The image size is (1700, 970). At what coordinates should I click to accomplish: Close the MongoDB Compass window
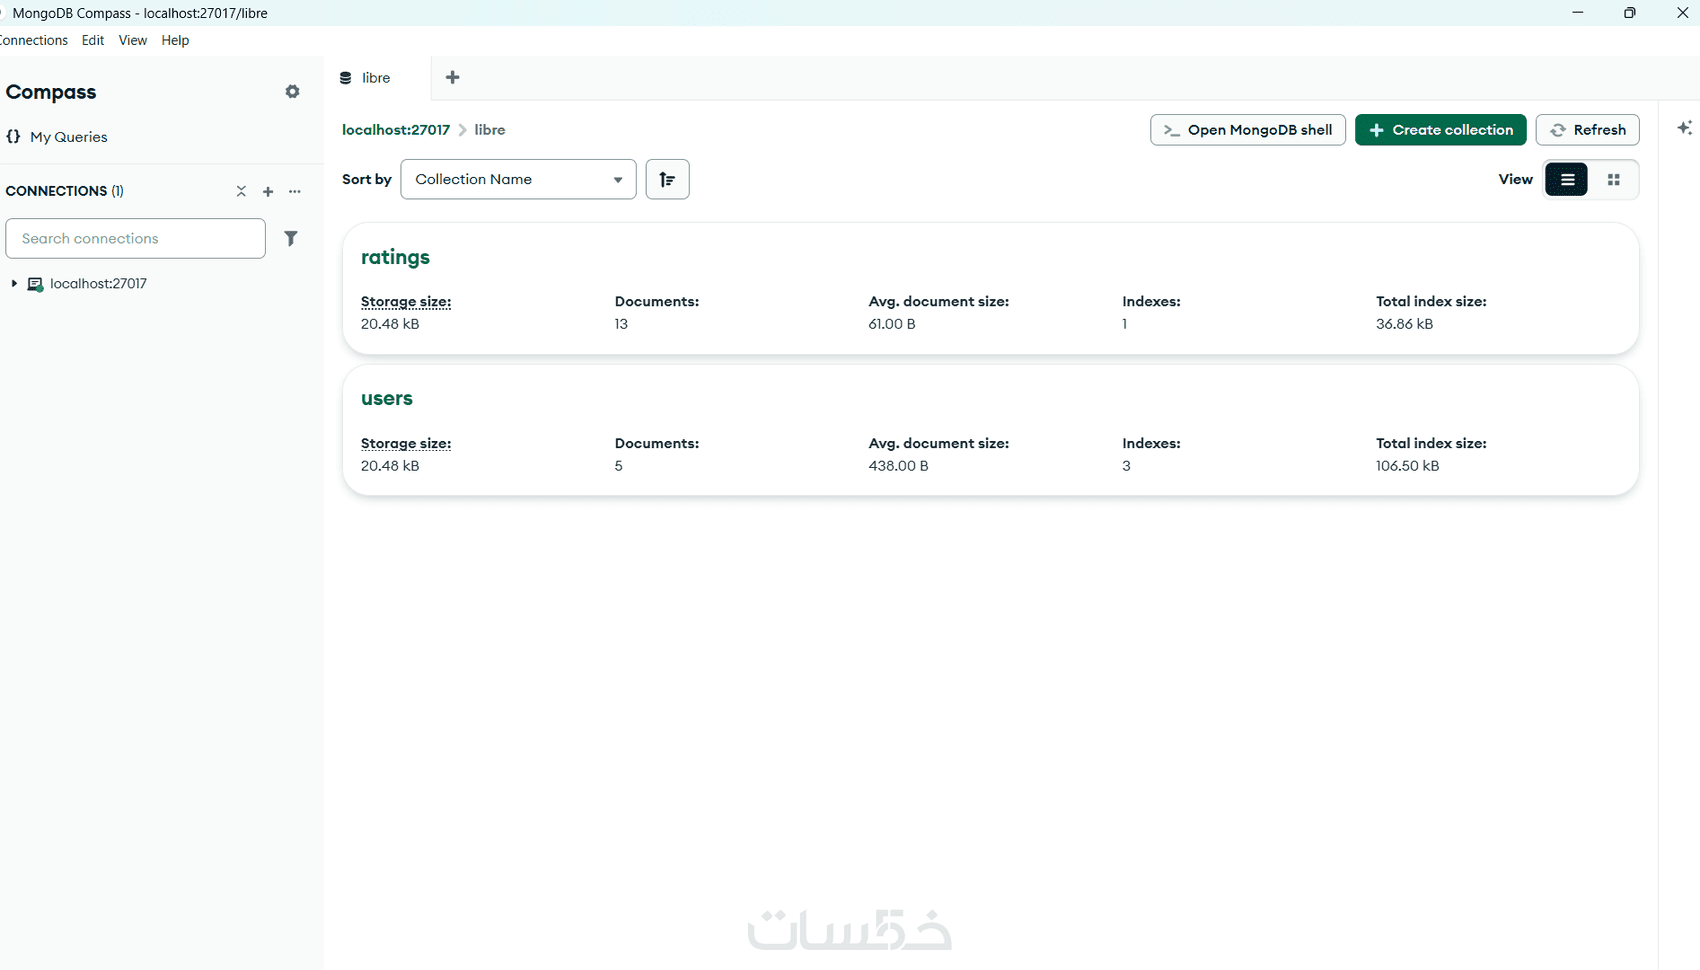1682,13
